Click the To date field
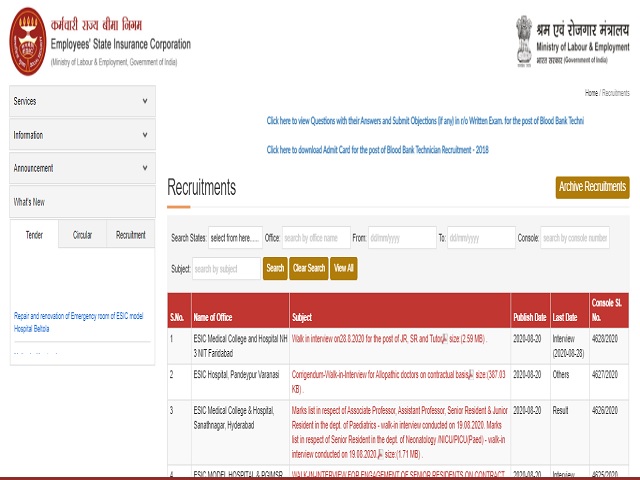This screenshot has height=480, width=640. pos(481,238)
